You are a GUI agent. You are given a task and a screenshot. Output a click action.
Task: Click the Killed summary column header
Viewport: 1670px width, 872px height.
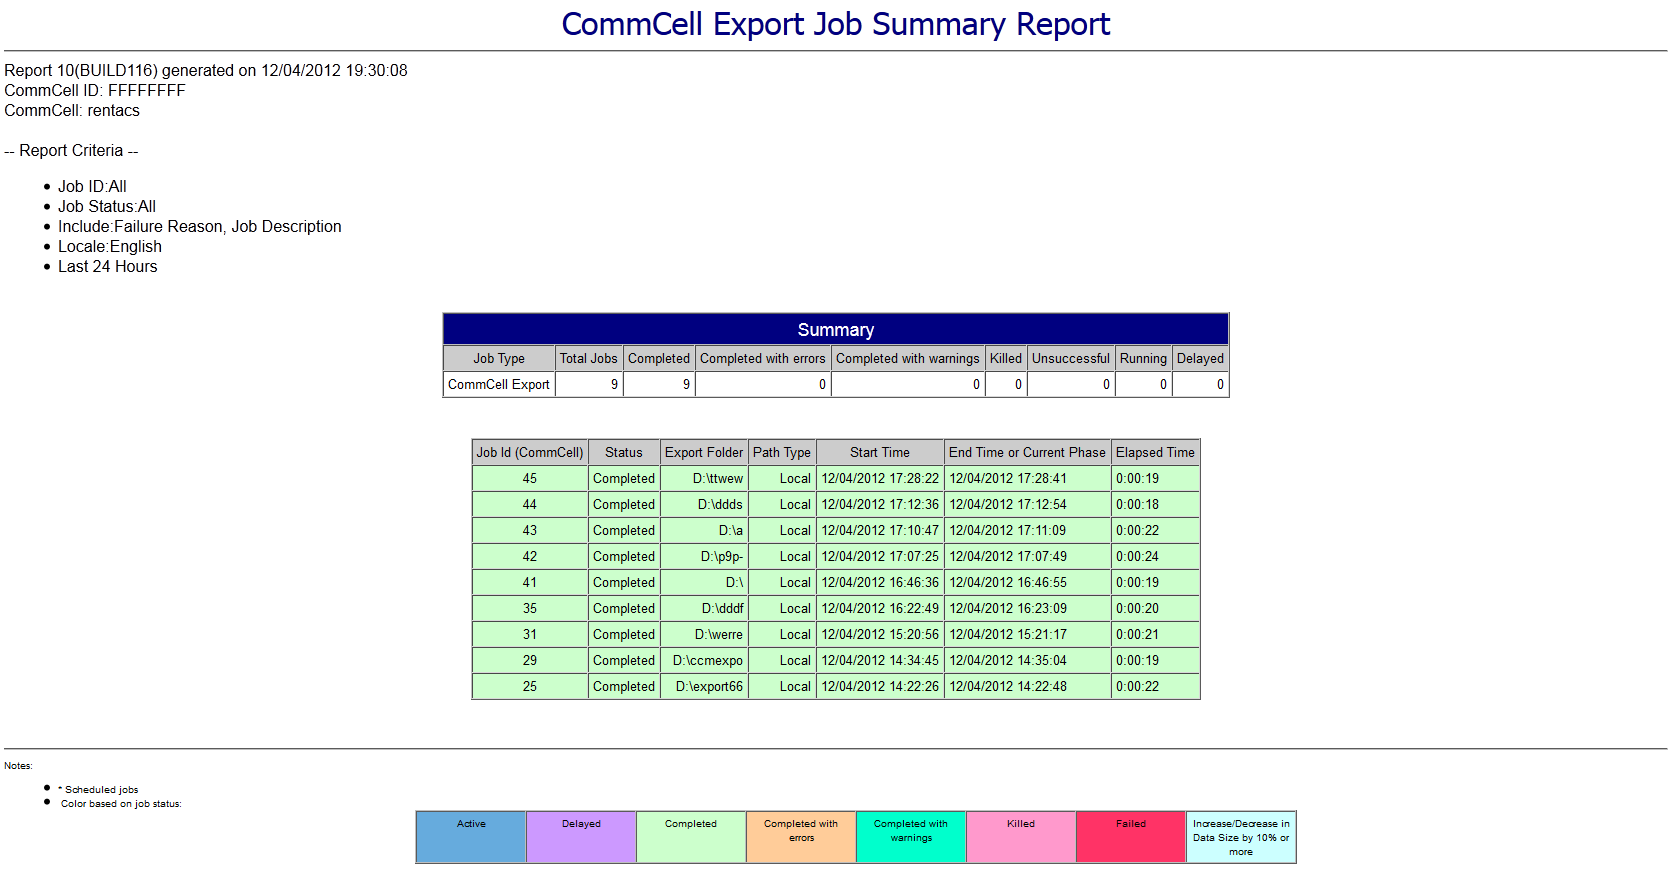click(x=1006, y=358)
